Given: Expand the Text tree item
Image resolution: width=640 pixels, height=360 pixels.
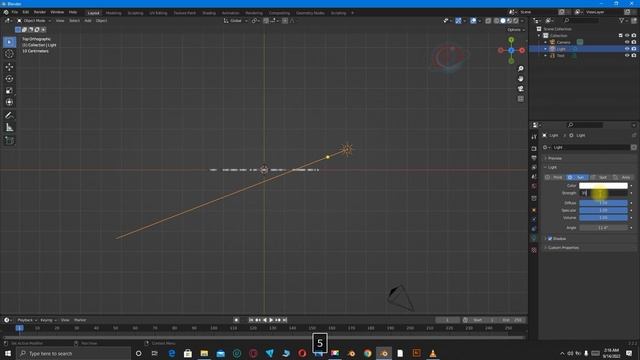Looking at the screenshot, I should 545,56.
